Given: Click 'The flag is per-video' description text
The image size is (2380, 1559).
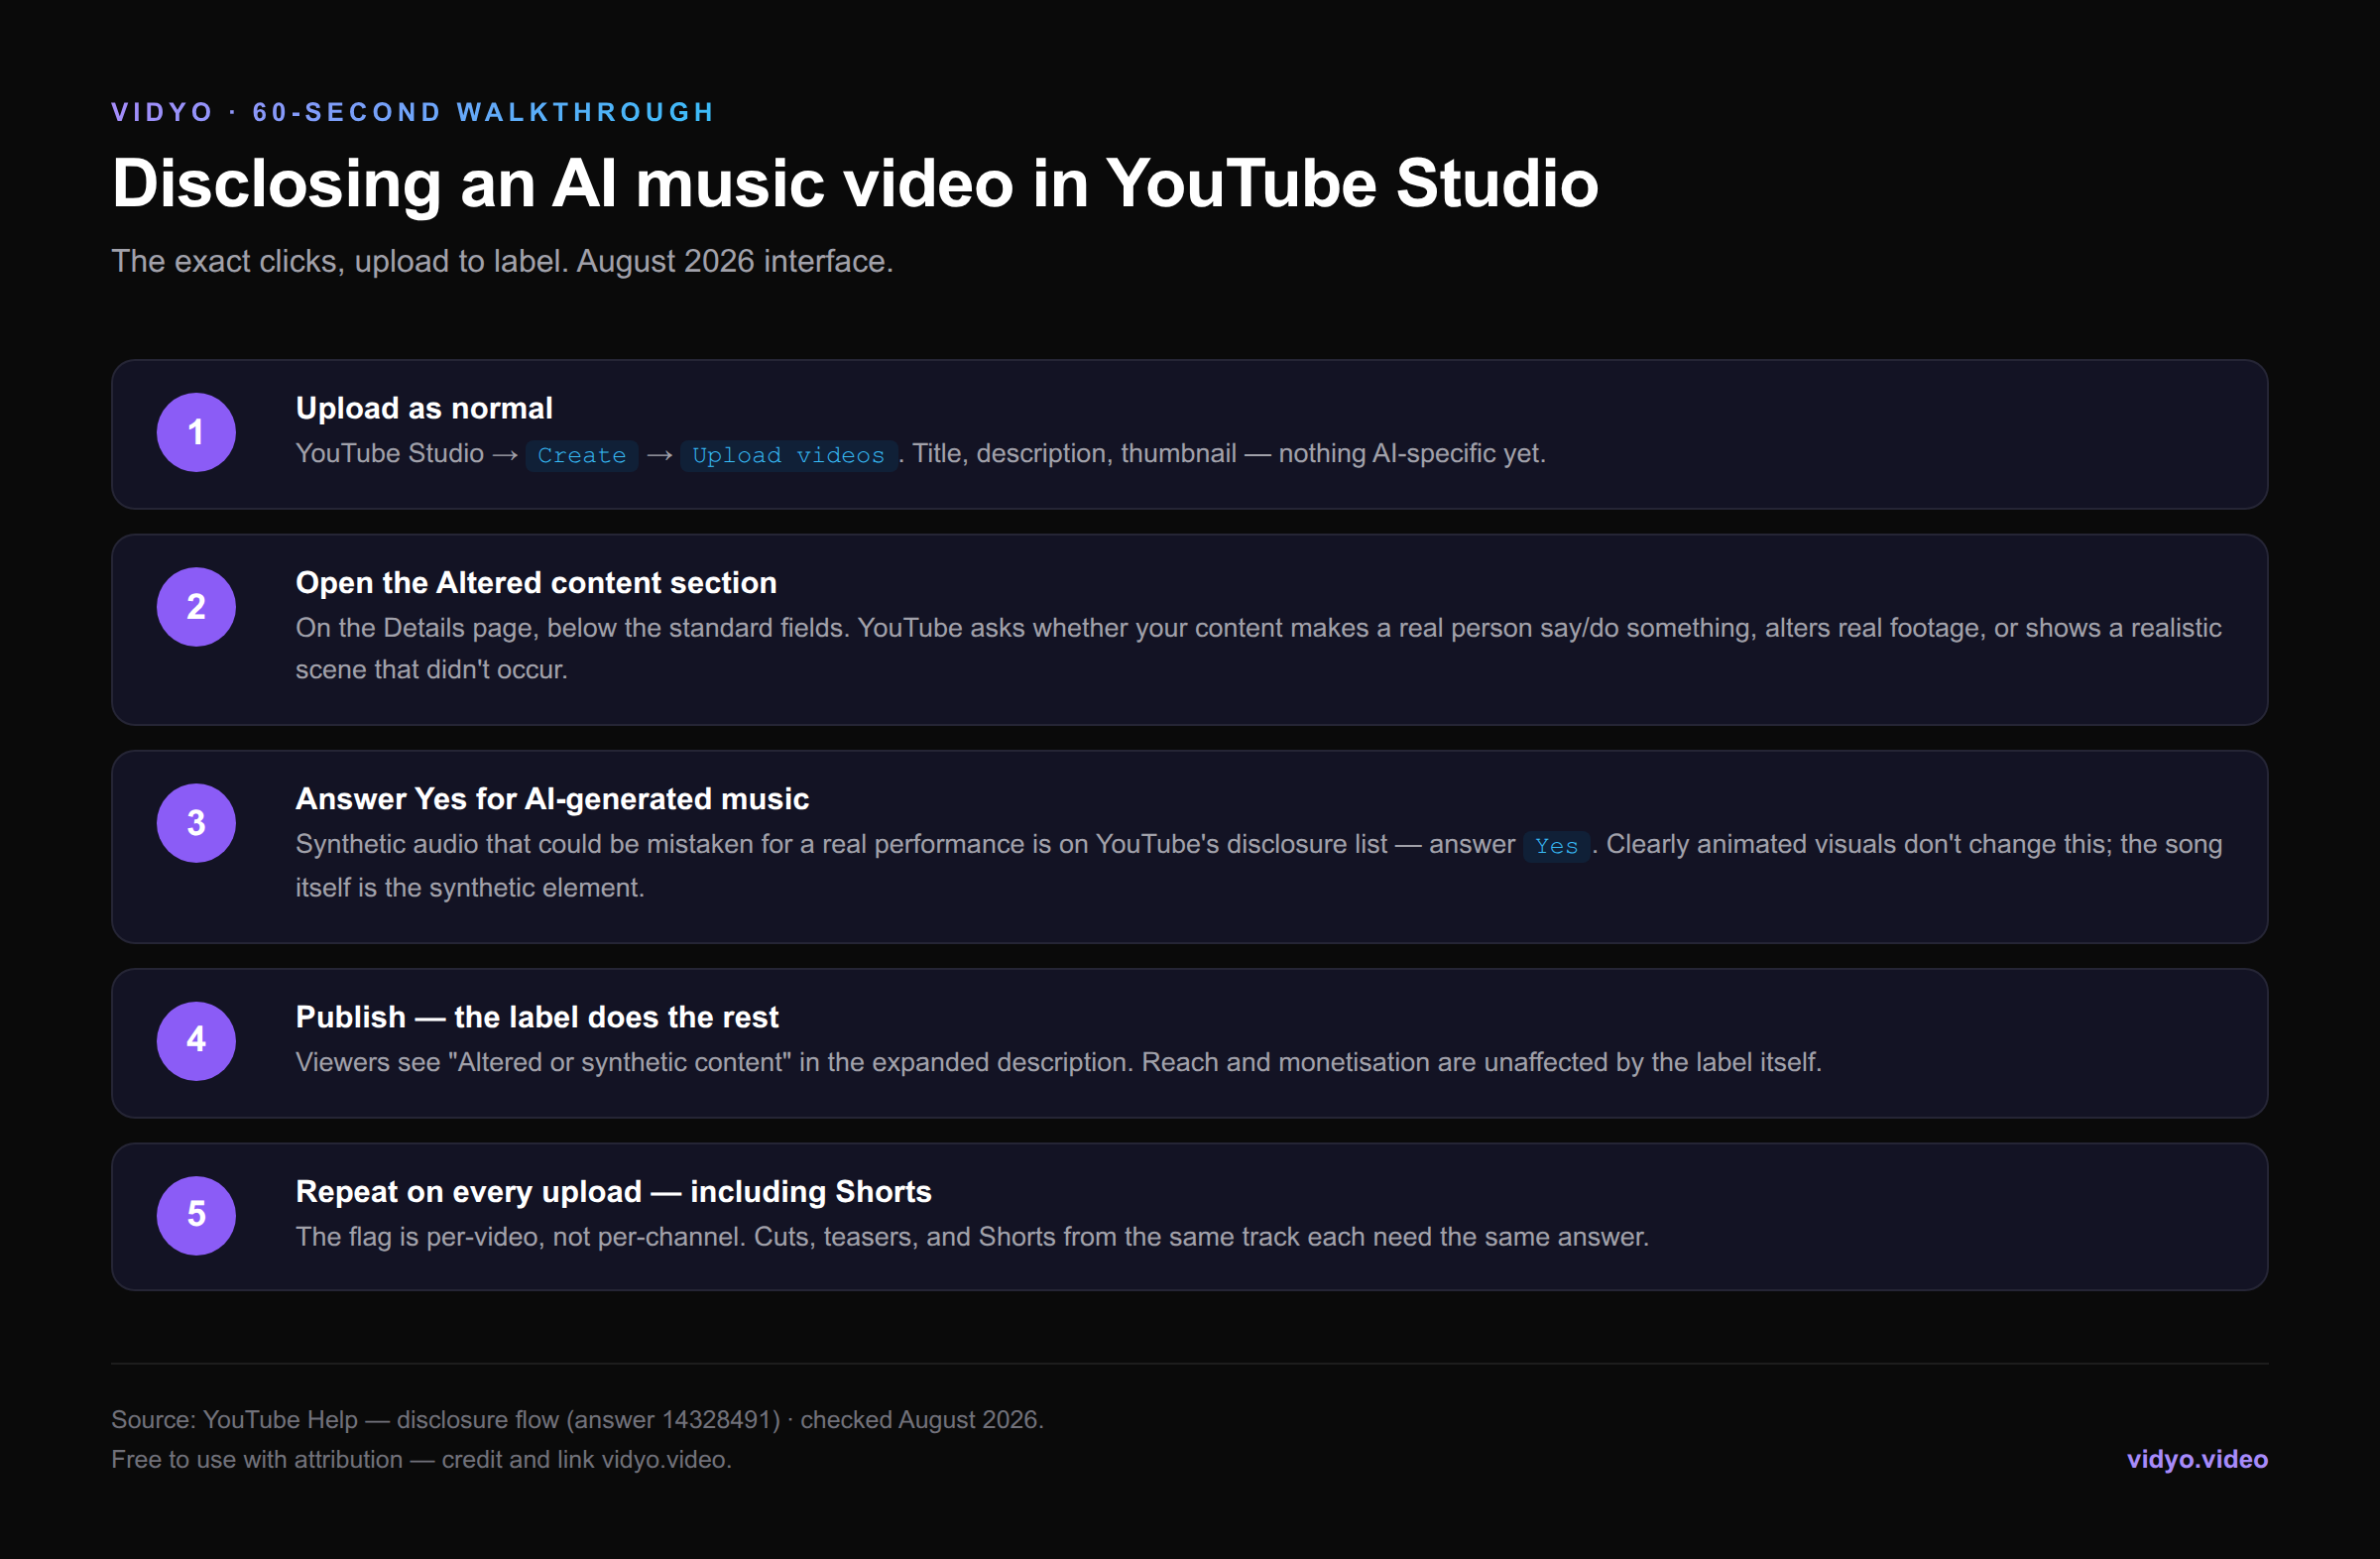Looking at the screenshot, I should (x=972, y=1237).
